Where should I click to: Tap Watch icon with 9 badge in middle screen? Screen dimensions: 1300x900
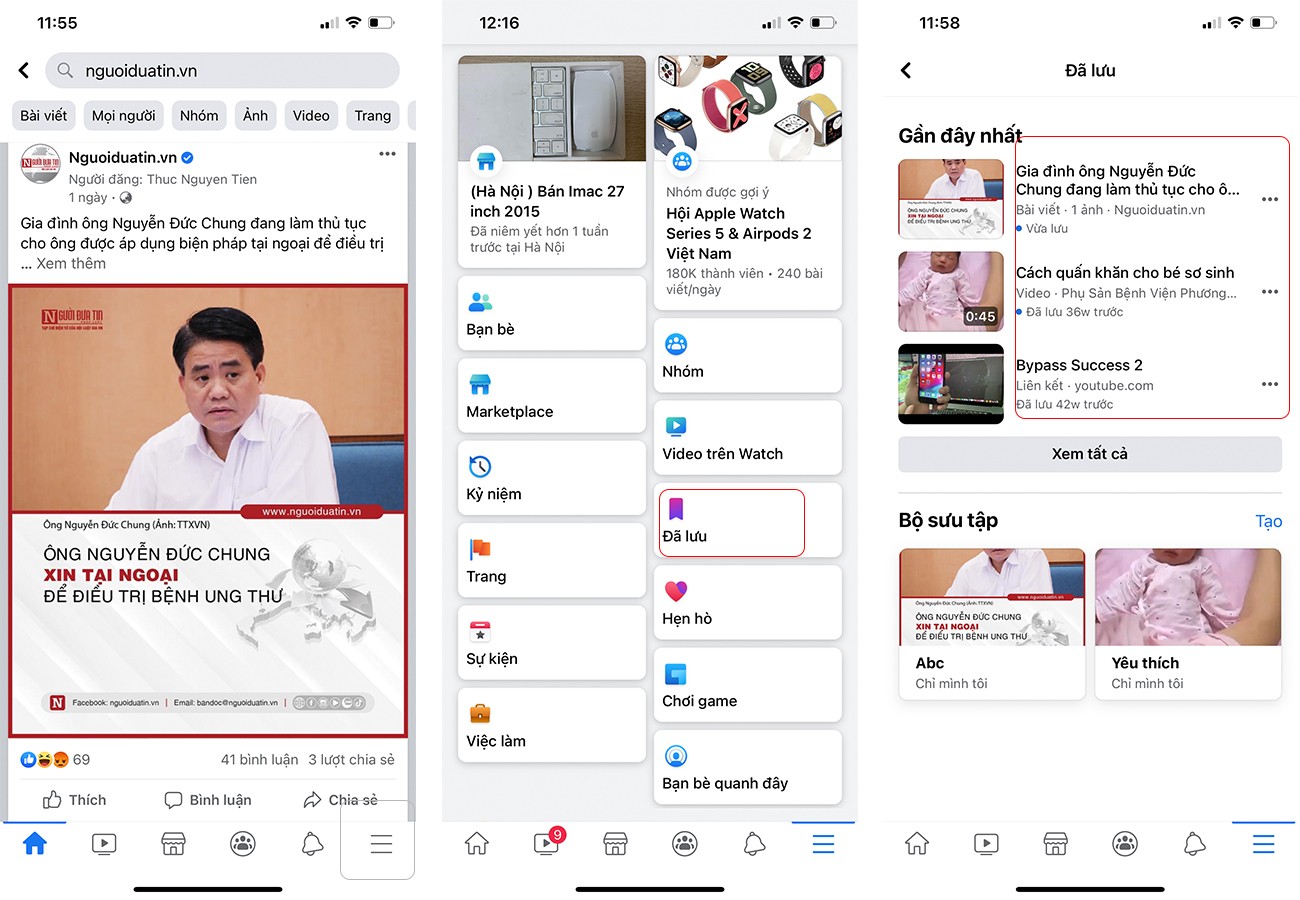click(x=547, y=842)
